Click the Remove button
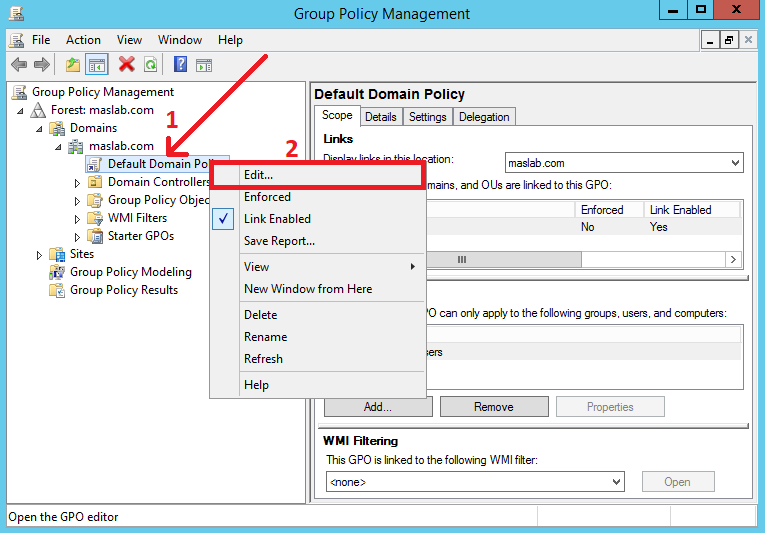 pyautogui.click(x=493, y=407)
